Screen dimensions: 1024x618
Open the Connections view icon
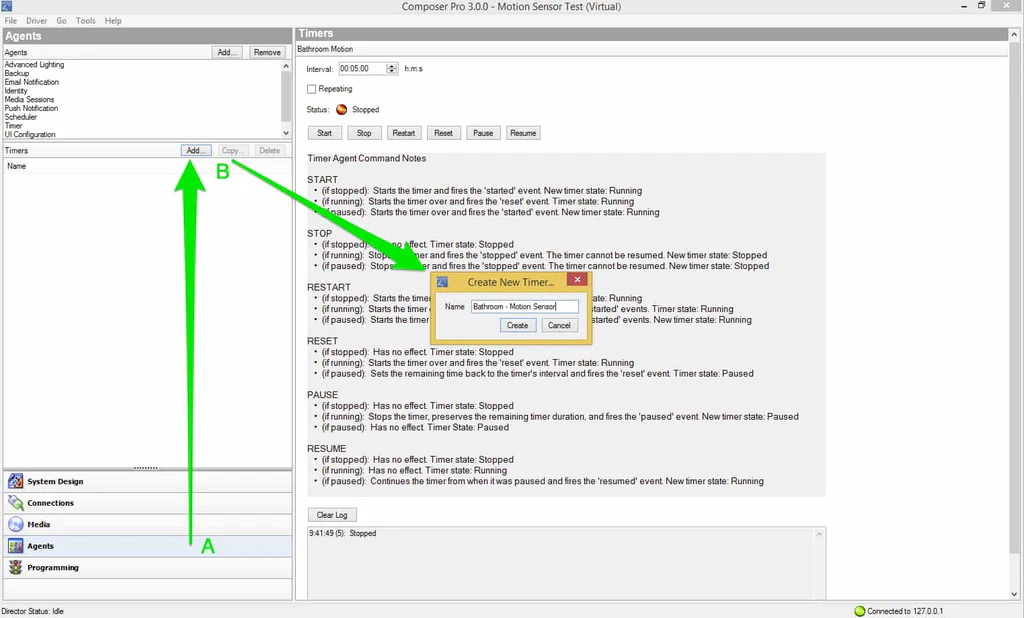(x=16, y=503)
